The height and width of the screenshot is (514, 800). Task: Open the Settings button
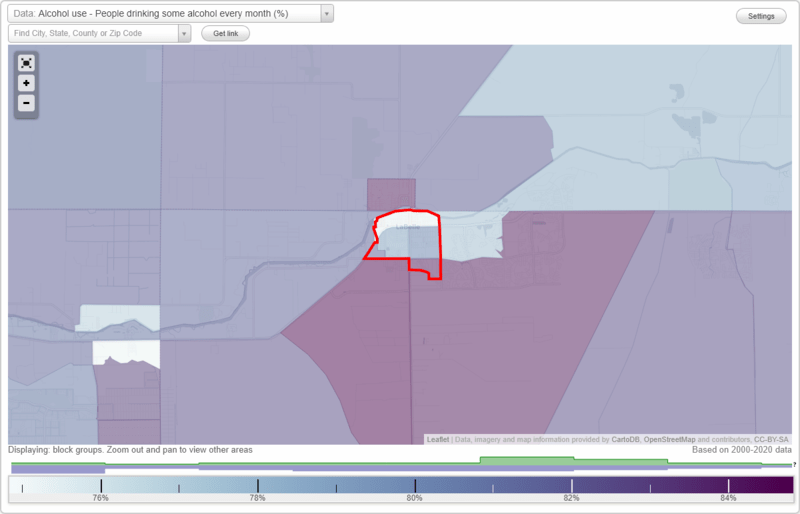(761, 16)
